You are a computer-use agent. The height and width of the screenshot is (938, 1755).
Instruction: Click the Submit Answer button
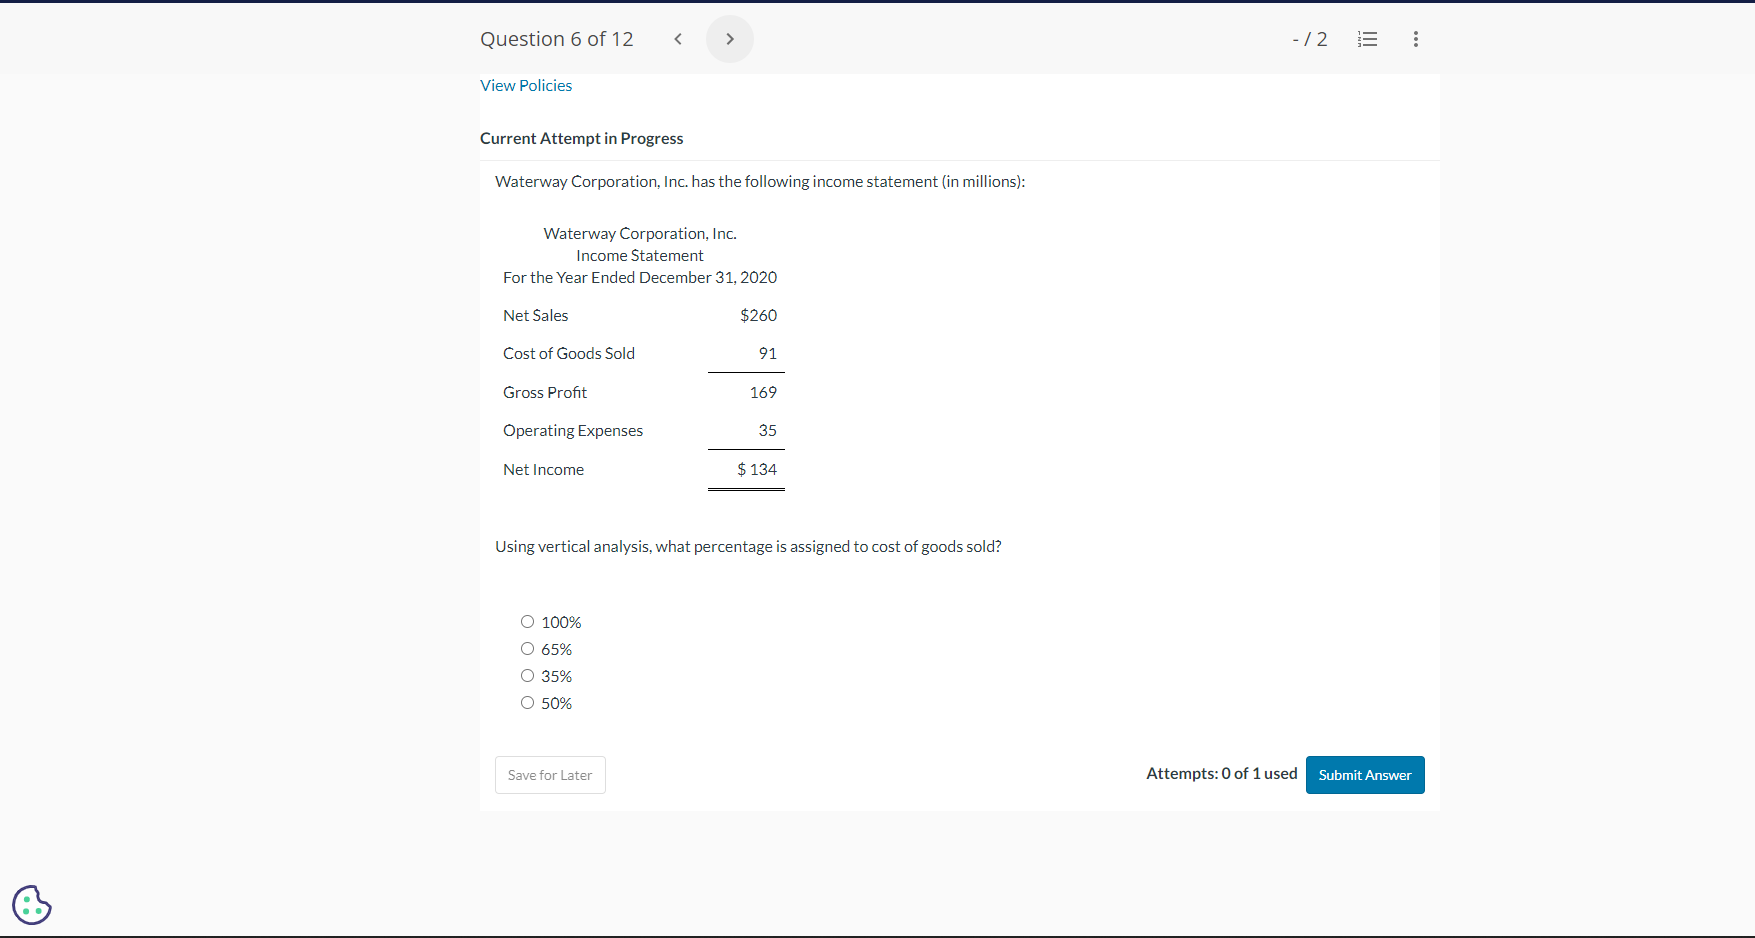pos(1365,775)
